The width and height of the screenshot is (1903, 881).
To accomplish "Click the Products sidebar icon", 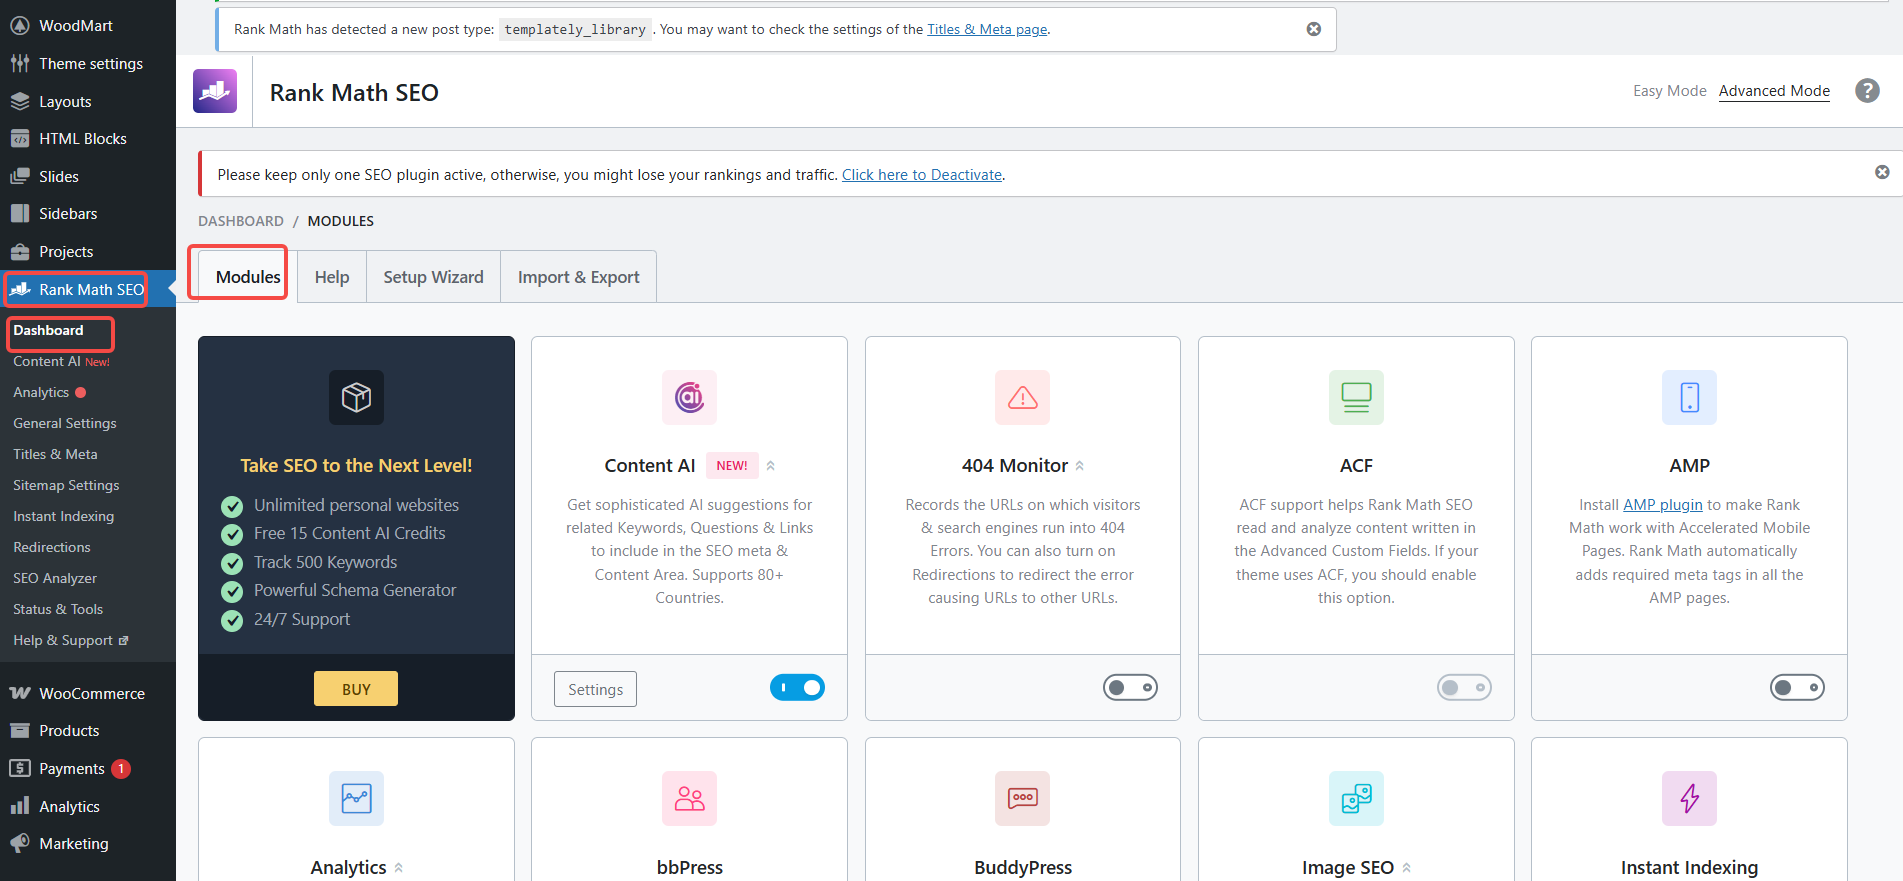I will pyautogui.click(x=19, y=730).
